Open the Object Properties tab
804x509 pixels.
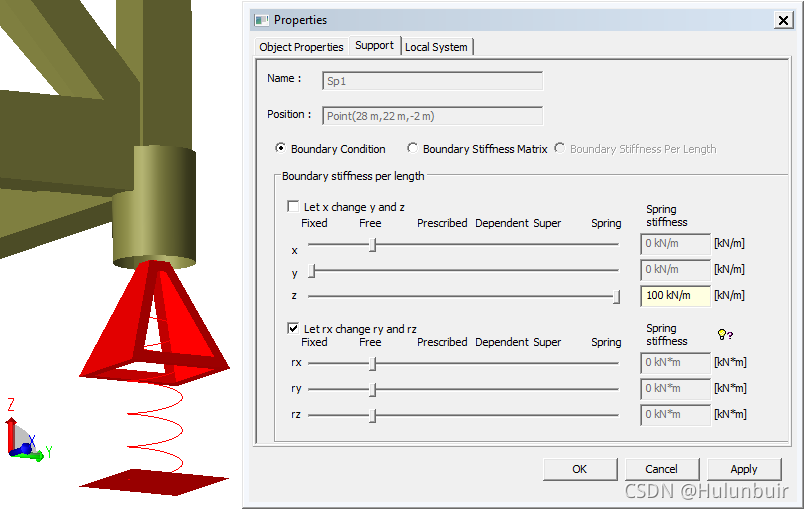(x=301, y=47)
